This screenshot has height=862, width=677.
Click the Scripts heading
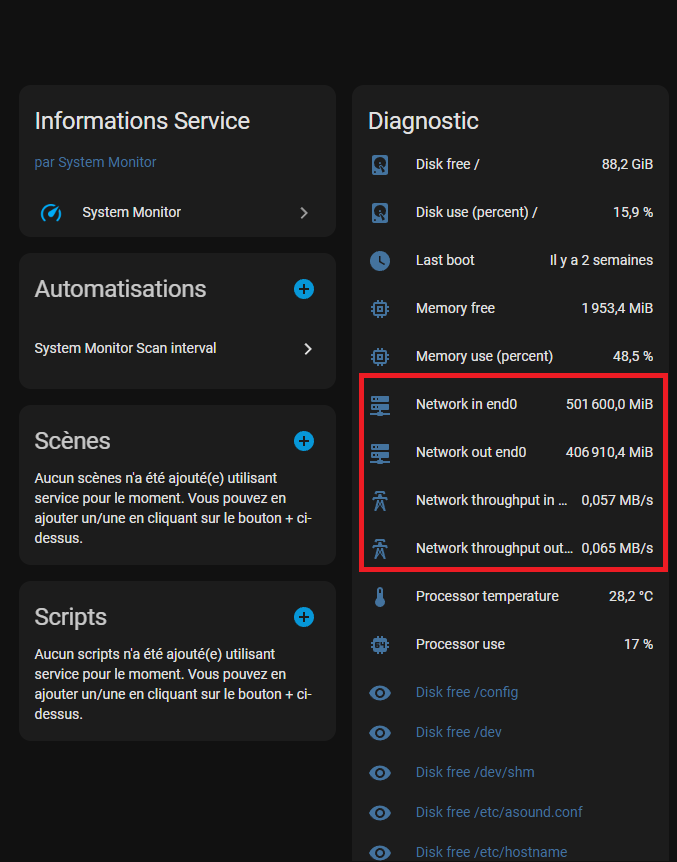point(70,617)
